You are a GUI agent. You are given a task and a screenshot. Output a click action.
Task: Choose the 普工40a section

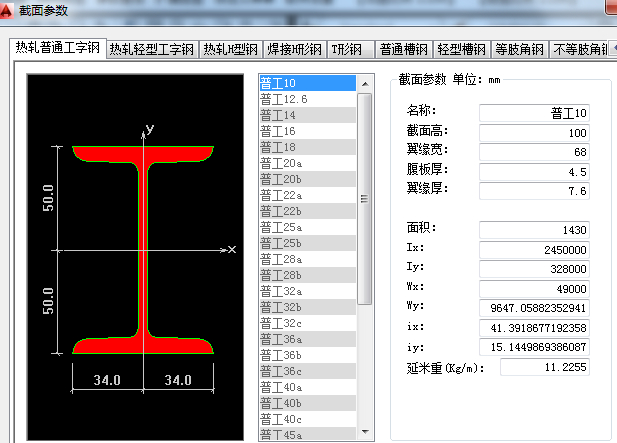[308, 388]
